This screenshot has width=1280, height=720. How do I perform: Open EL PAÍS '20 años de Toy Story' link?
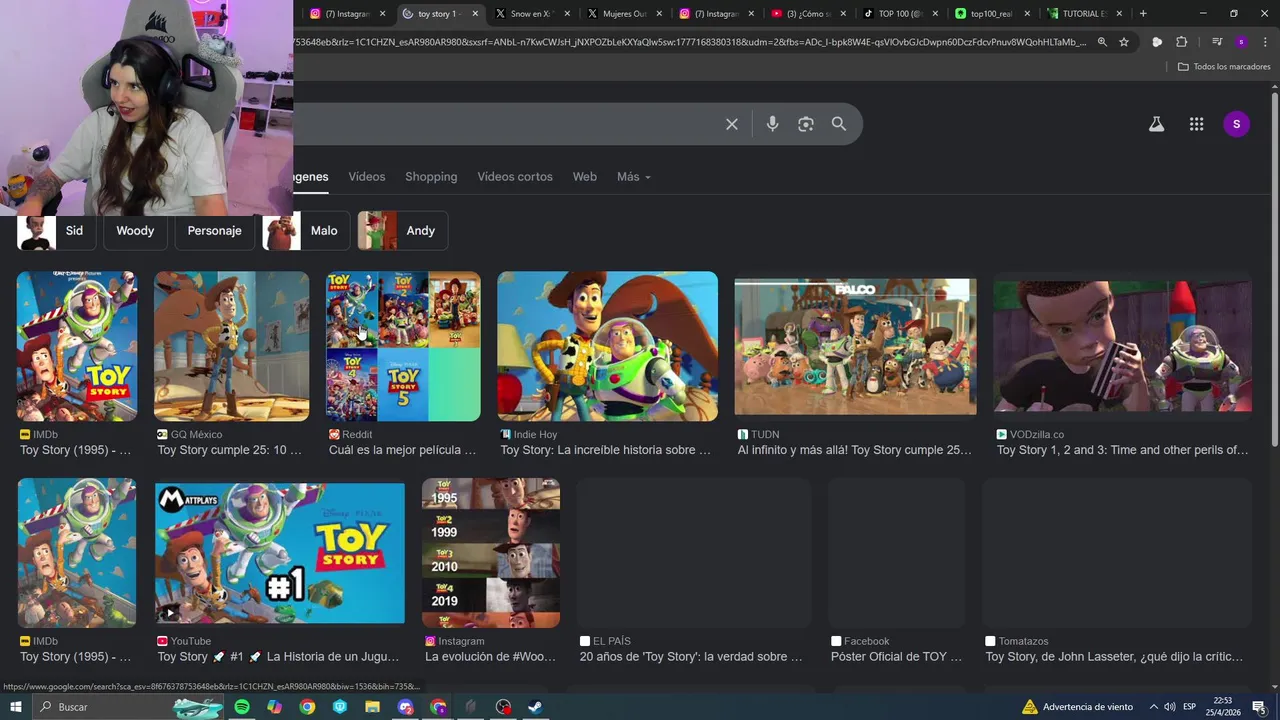(x=691, y=657)
